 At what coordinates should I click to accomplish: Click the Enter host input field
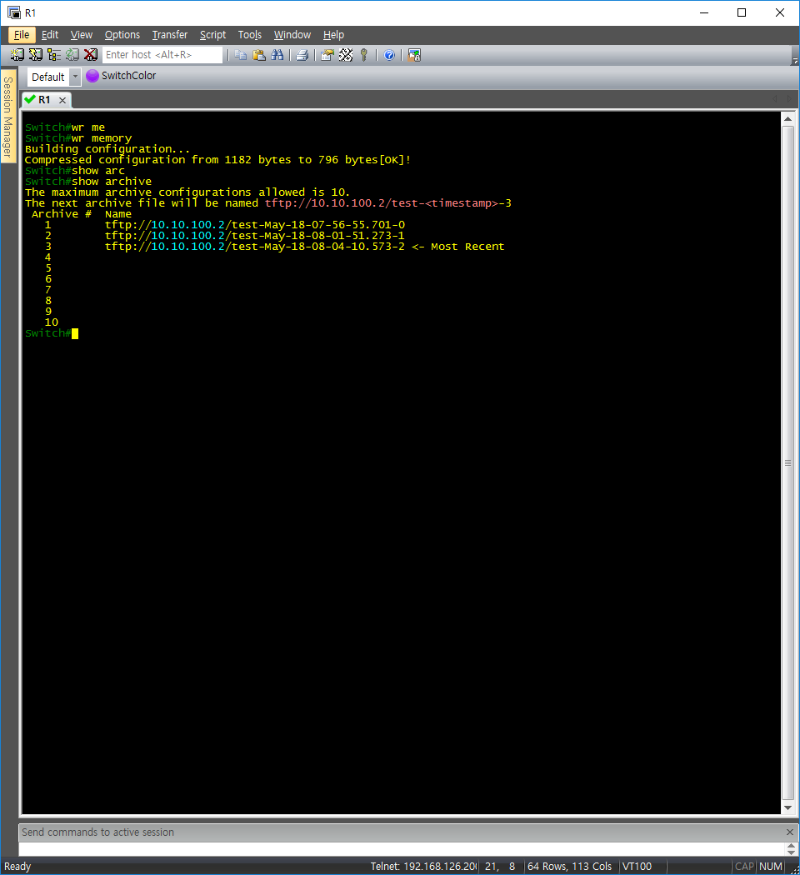point(162,55)
